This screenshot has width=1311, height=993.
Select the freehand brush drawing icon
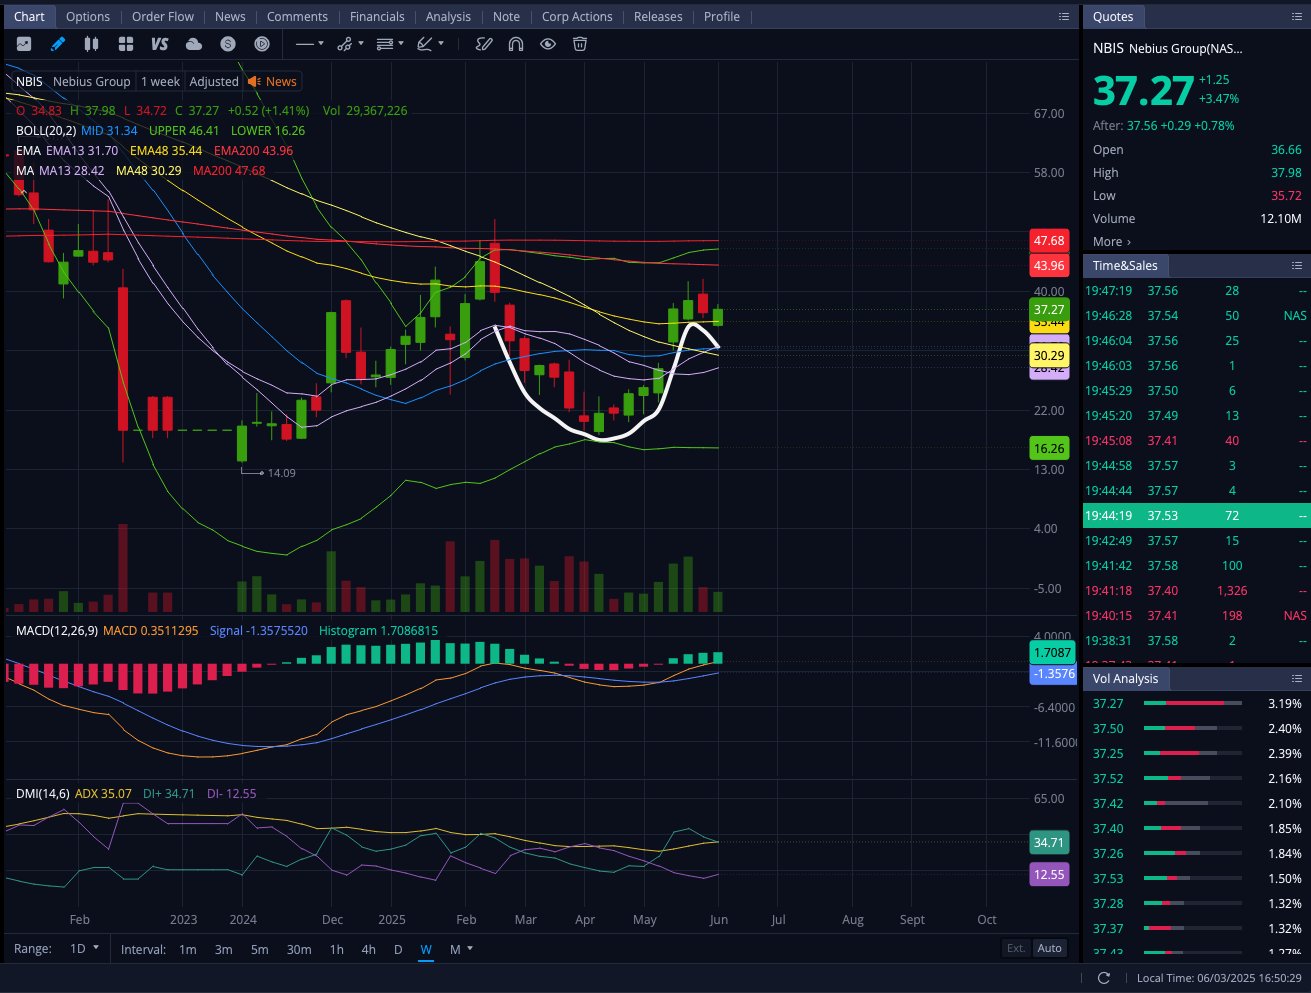point(484,44)
